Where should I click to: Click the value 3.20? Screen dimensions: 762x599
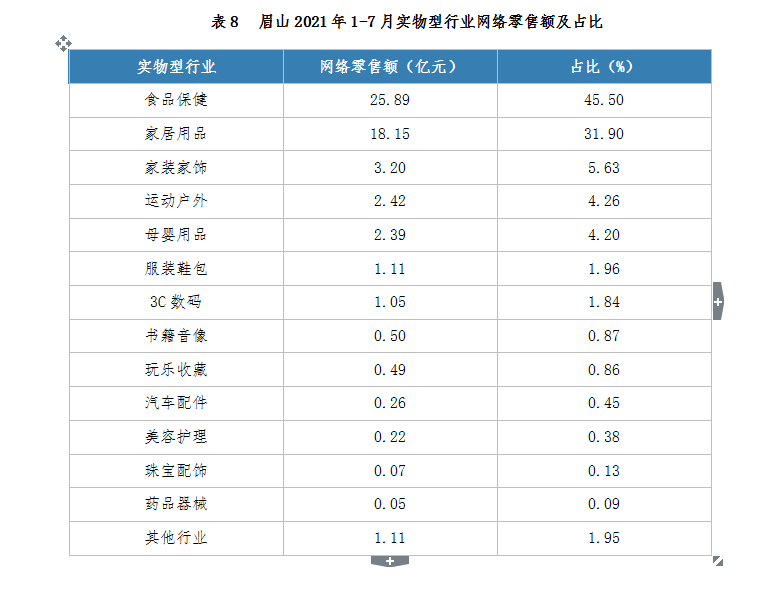tap(390, 168)
